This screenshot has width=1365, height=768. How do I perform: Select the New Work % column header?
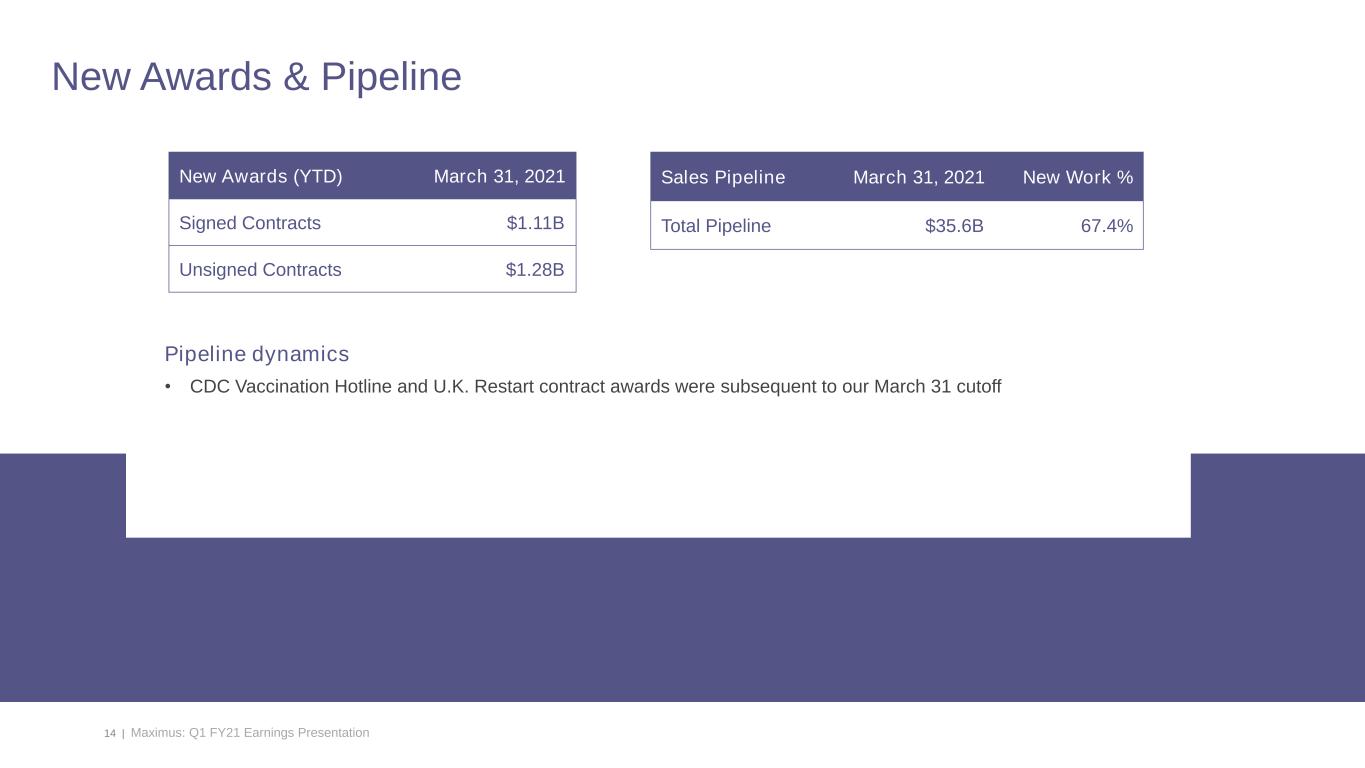pos(1077,177)
